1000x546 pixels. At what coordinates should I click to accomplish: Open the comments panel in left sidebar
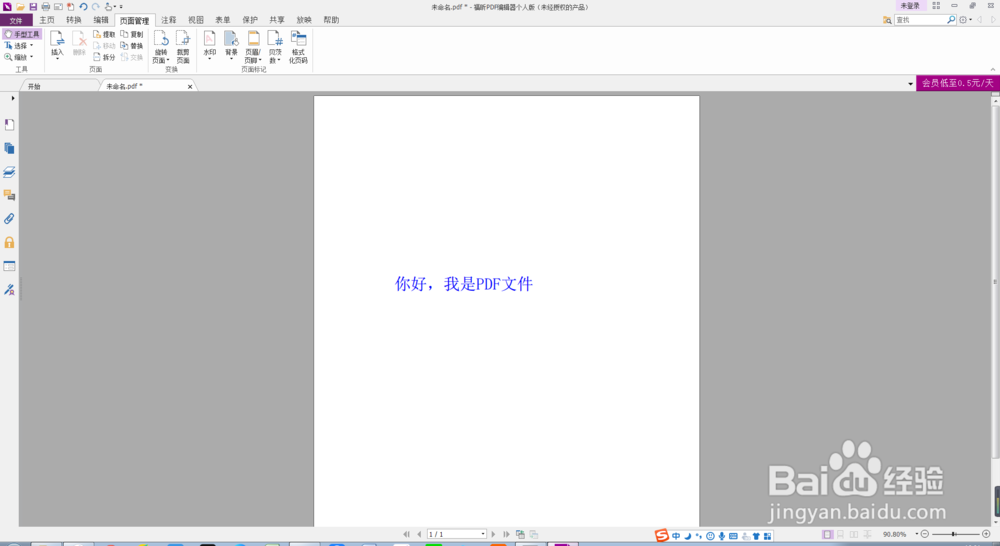coord(10,196)
